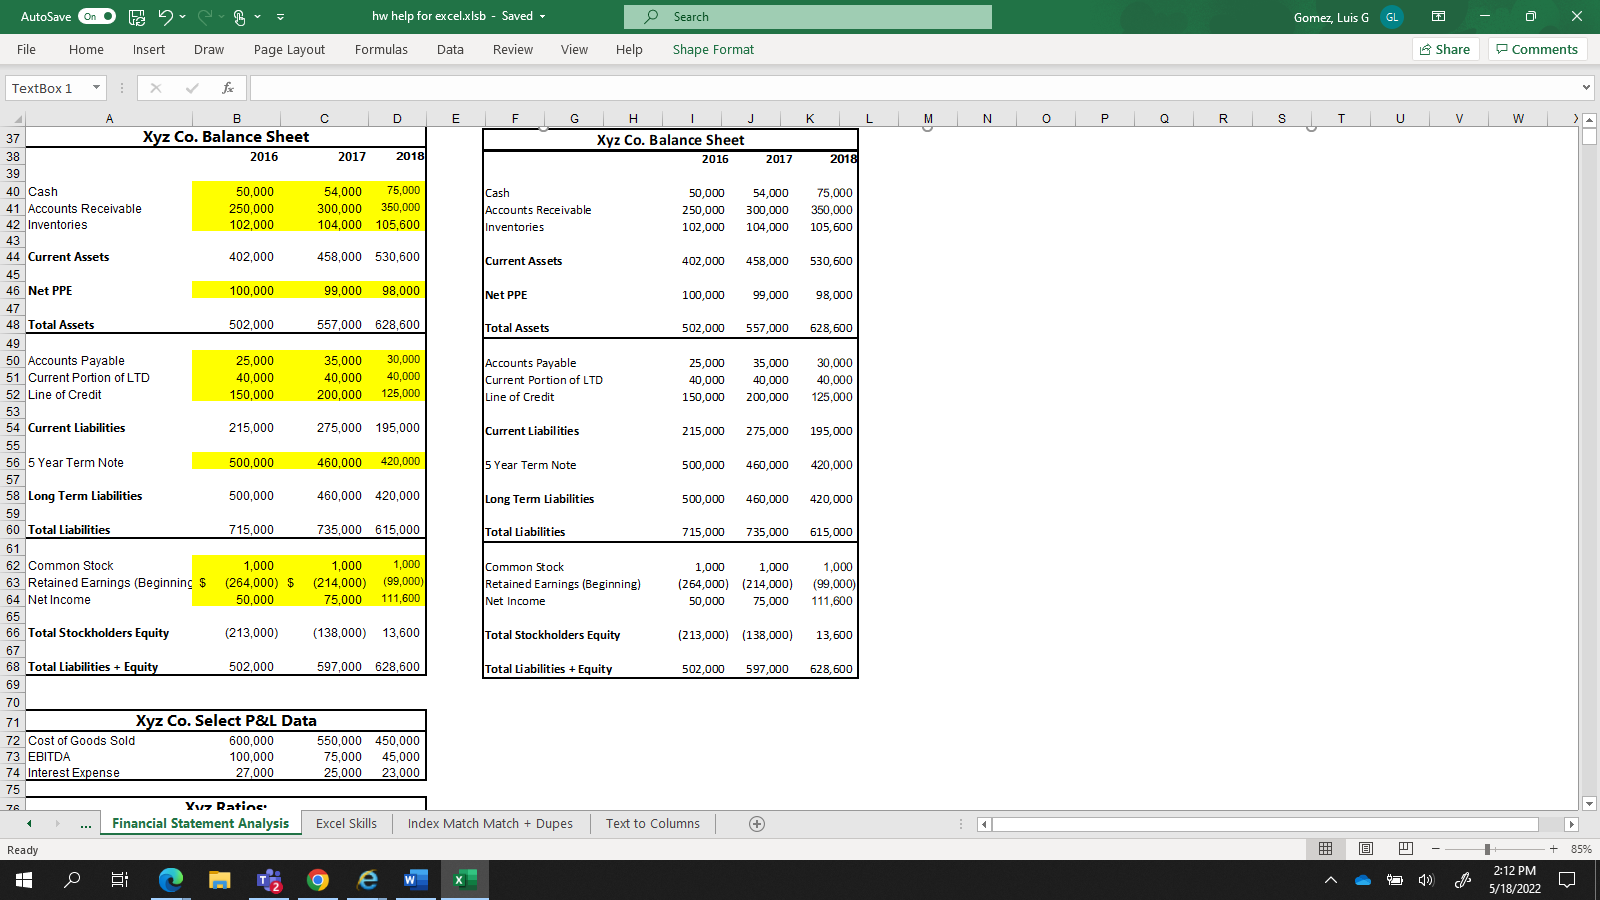Open the Insert Function (fx) dialog
Screen dimensions: 1600x900
coord(227,87)
